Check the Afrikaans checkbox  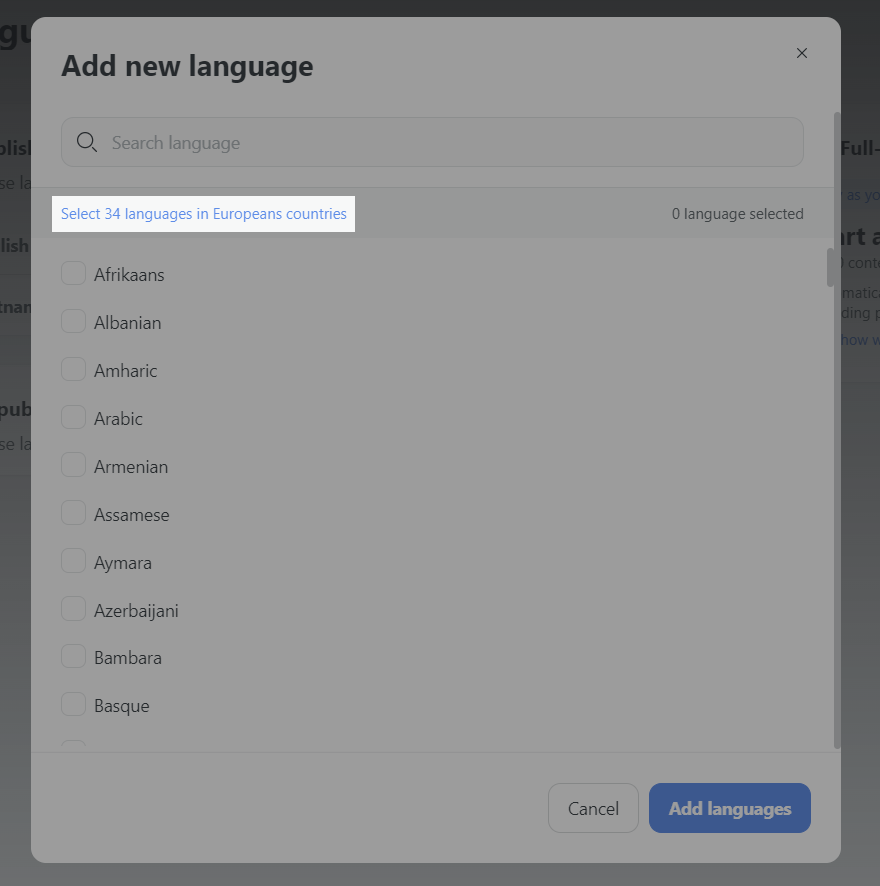[74, 273]
